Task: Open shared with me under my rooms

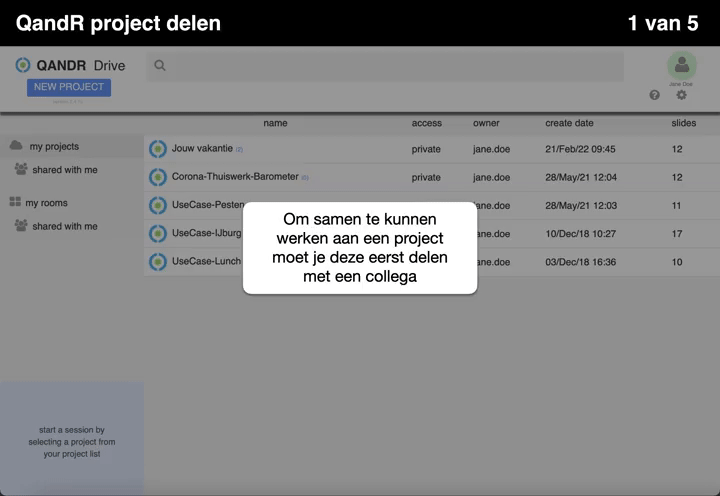Action: [x=64, y=226]
